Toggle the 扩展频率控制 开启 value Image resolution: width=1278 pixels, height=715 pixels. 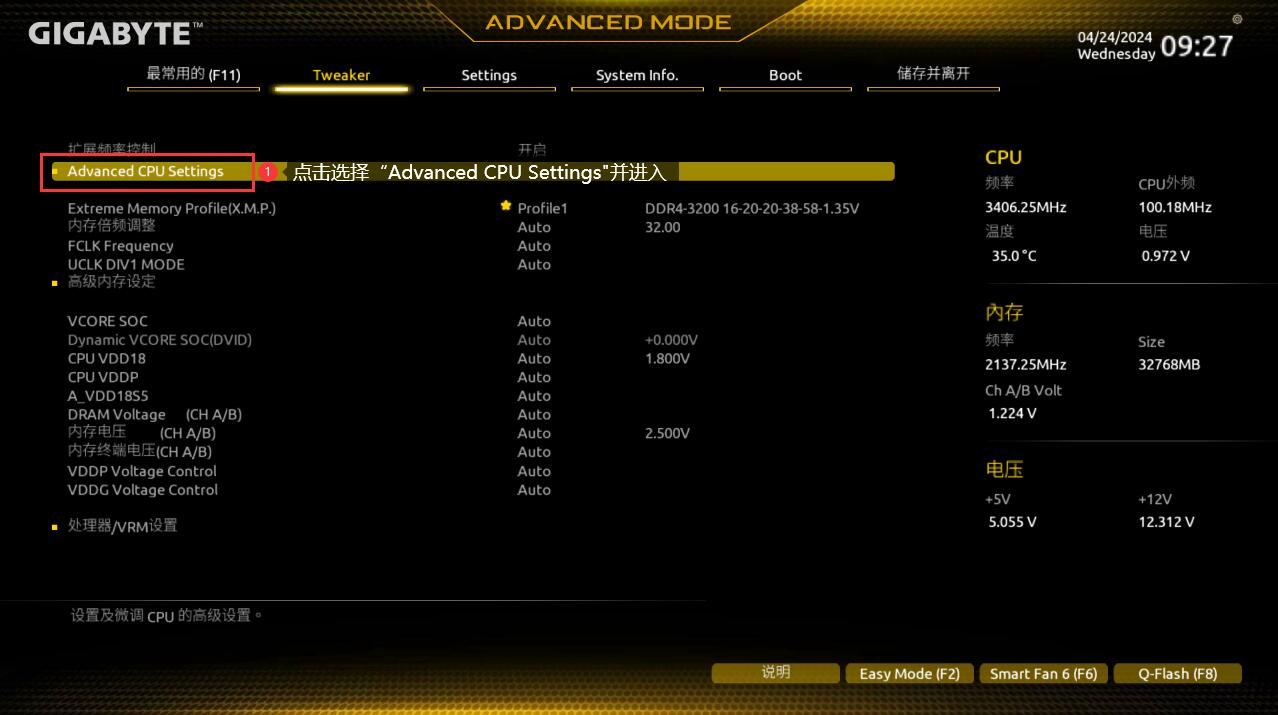pos(532,149)
